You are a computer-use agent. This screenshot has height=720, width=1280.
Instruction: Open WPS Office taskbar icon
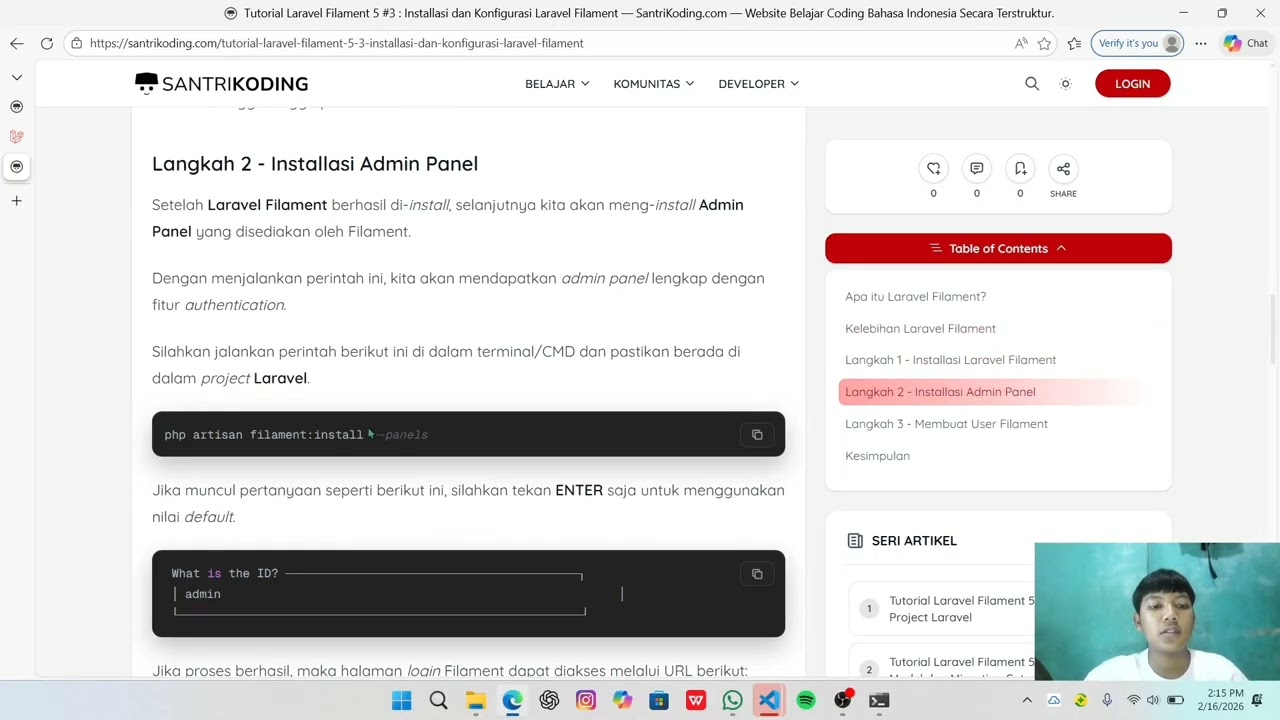(696, 701)
